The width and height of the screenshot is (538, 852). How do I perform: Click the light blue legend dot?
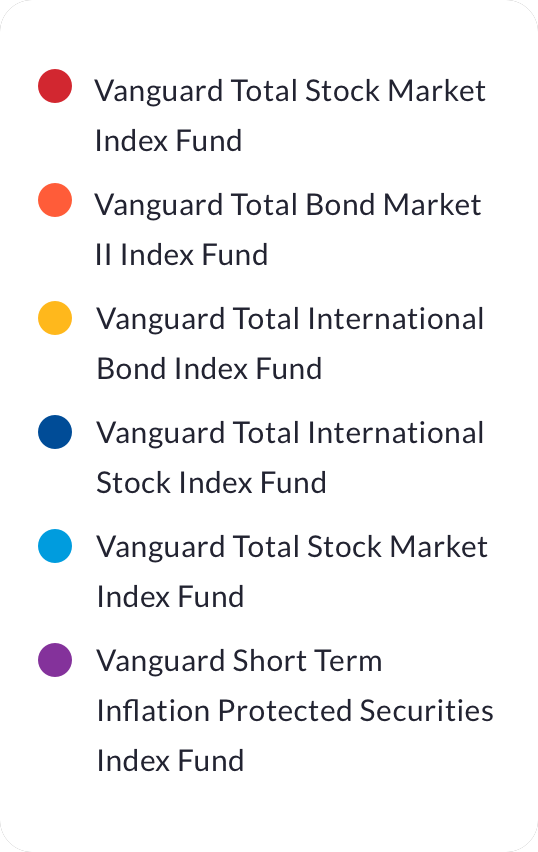pos(55,546)
